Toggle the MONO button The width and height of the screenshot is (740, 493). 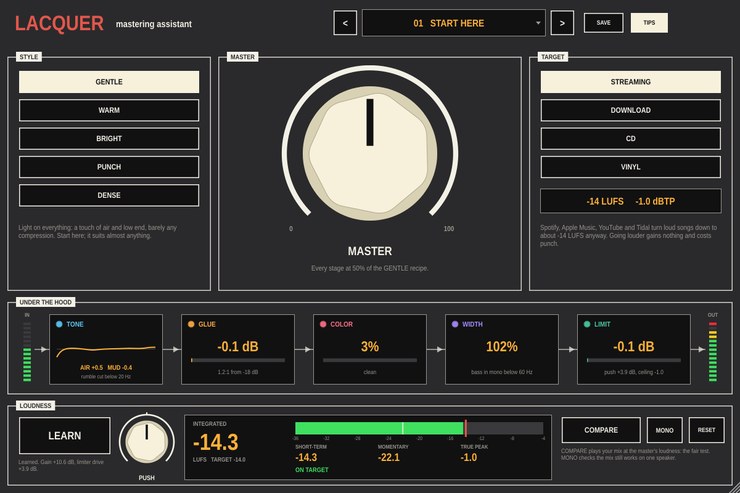pyautogui.click(x=664, y=430)
